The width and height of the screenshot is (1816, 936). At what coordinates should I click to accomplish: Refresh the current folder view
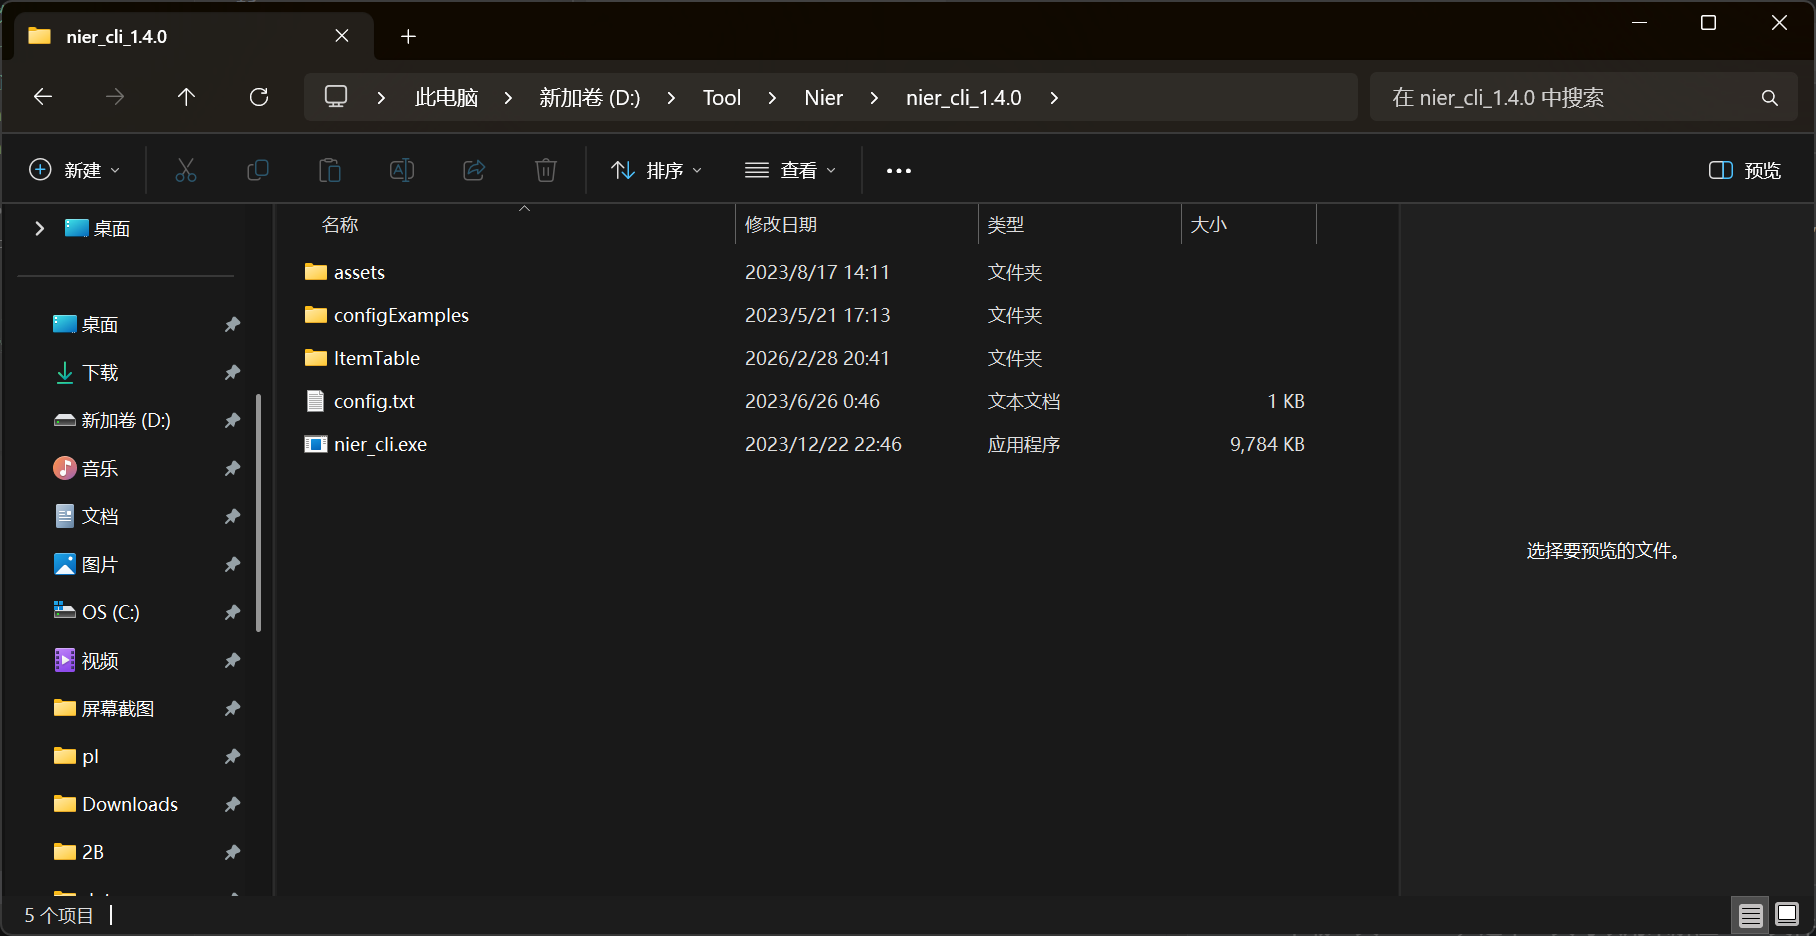pos(259,97)
